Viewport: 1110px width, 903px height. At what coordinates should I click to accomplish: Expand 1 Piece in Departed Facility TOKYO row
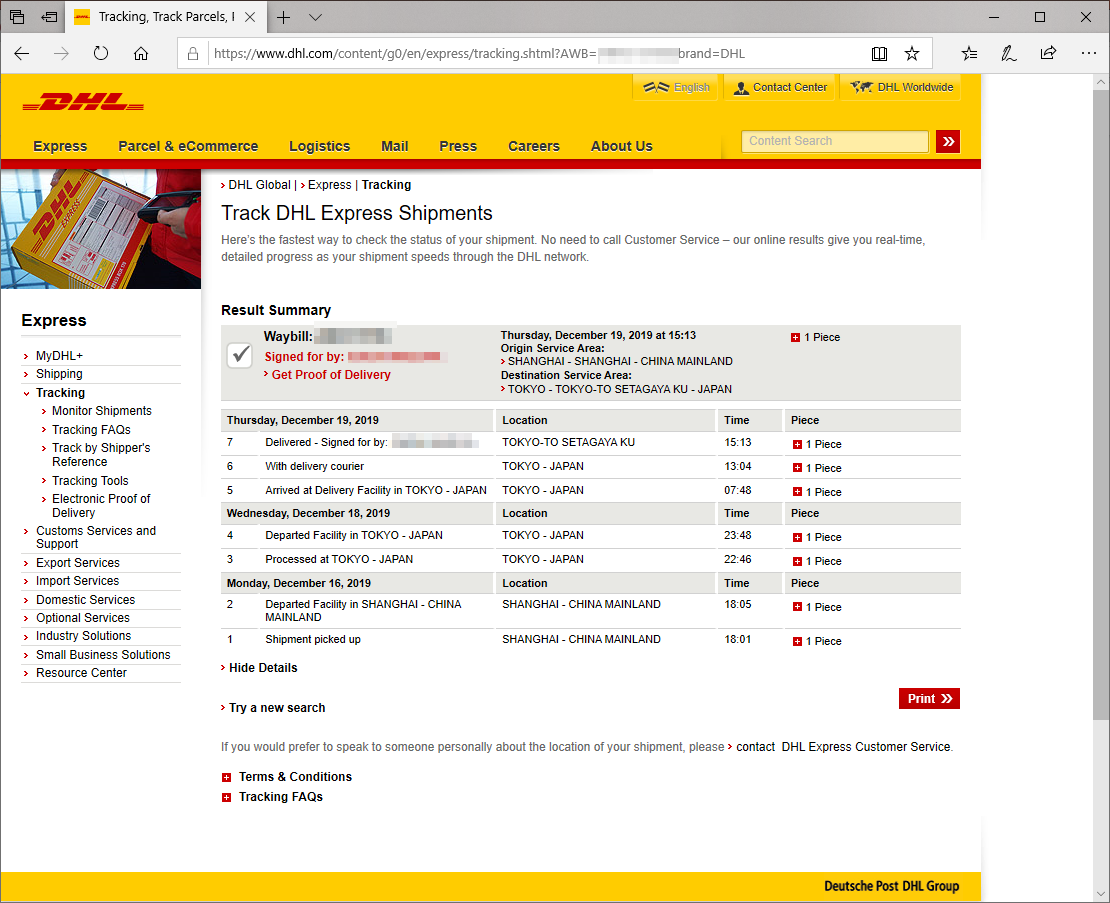pyautogui.click(x=797, y=538)
